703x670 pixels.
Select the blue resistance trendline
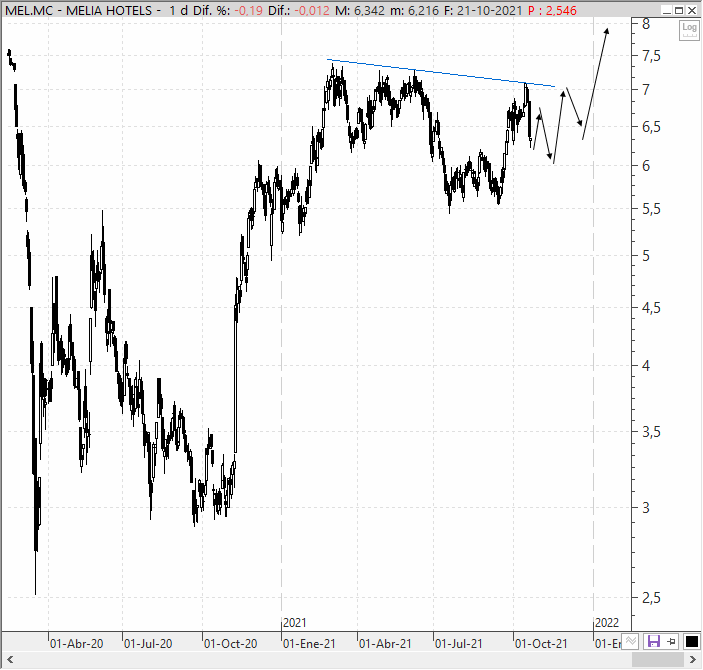(441, 73)
